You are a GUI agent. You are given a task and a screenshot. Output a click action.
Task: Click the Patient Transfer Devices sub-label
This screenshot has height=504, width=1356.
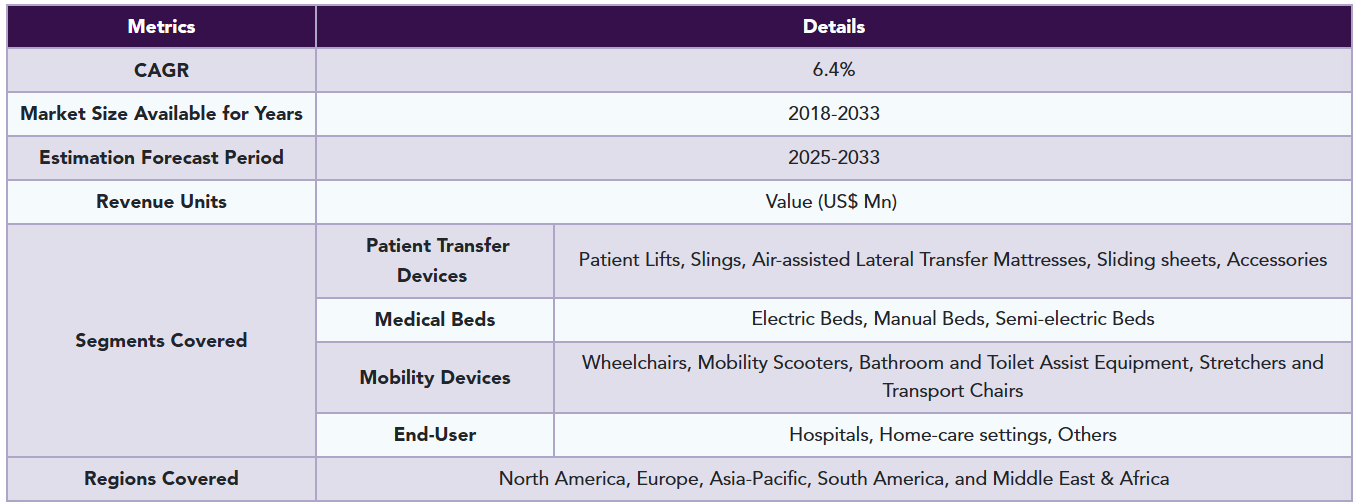[x=435, y=261]
